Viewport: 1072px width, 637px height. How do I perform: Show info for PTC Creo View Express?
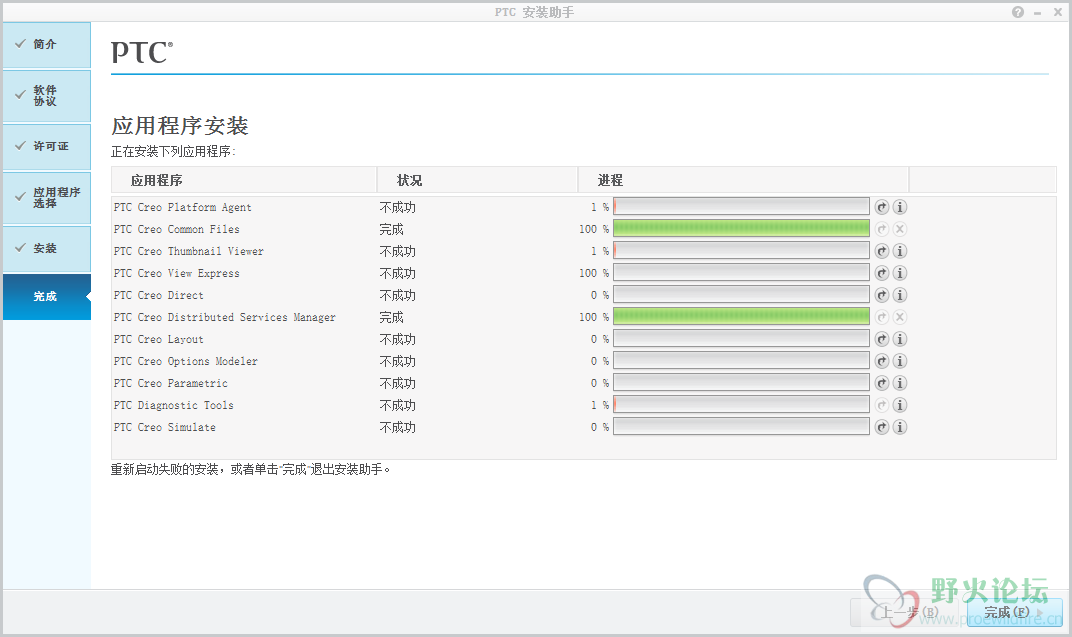tap(900, 273)
